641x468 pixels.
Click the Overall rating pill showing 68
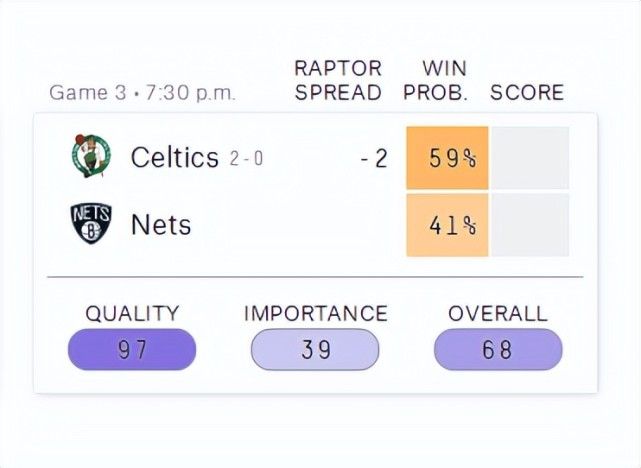pos(498,349)
